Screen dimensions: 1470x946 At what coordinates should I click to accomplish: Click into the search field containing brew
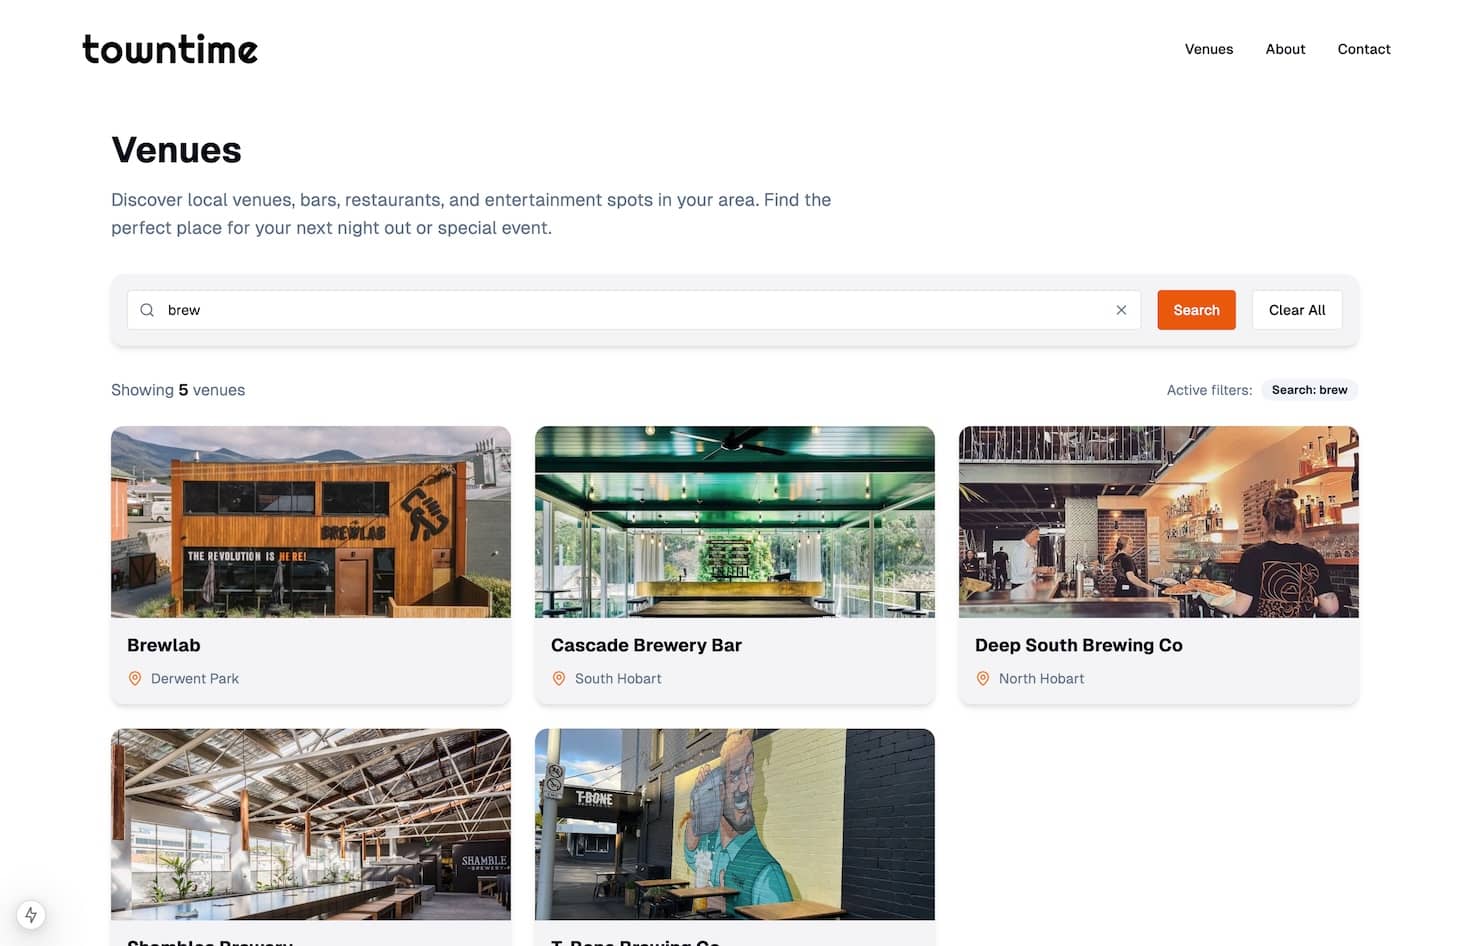[x=634, y=310]
